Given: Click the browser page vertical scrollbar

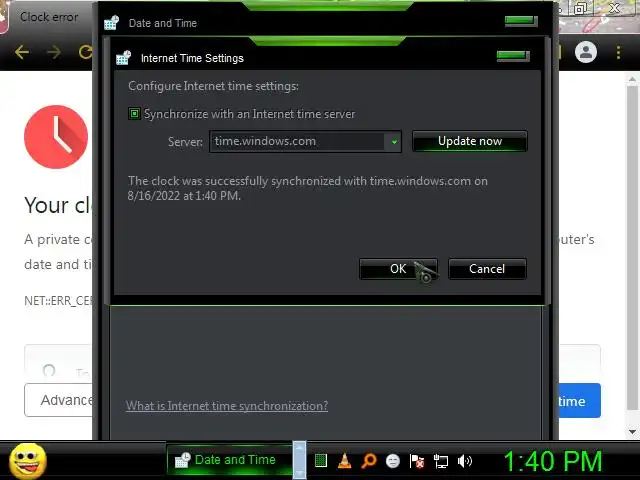Looking at the screenshot, I should [632, 249].
